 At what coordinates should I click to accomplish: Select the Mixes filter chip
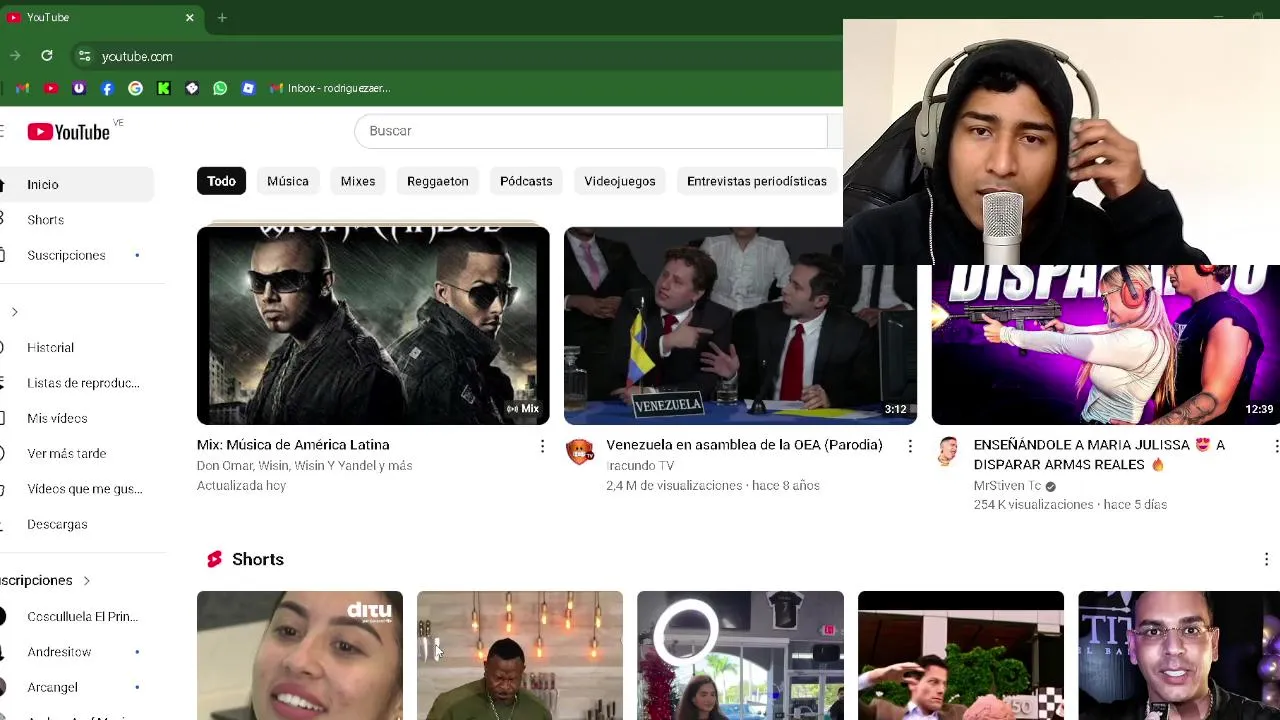click(358, 181)
